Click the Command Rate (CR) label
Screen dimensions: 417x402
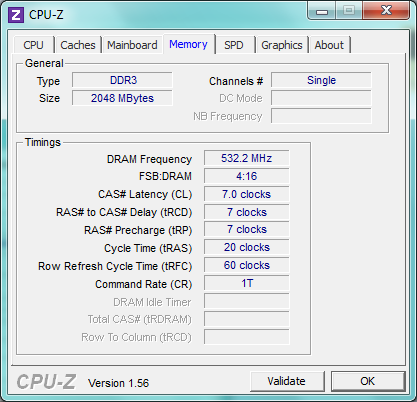click(x=144, y=284)
